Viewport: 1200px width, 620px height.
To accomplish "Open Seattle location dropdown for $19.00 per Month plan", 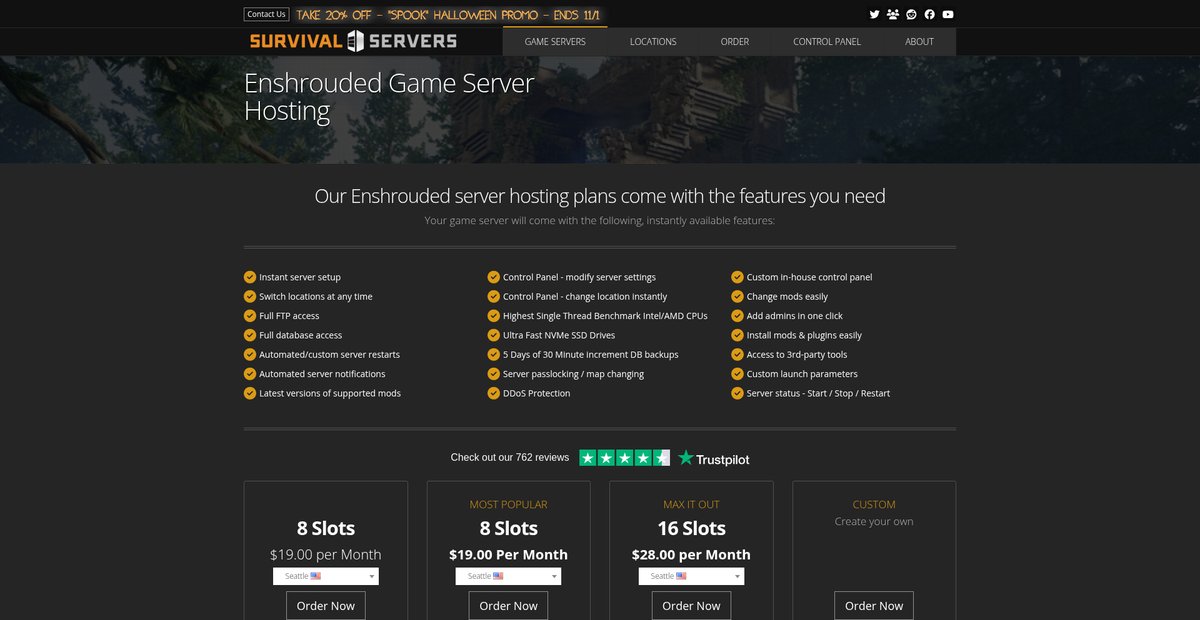I will 326,576.
